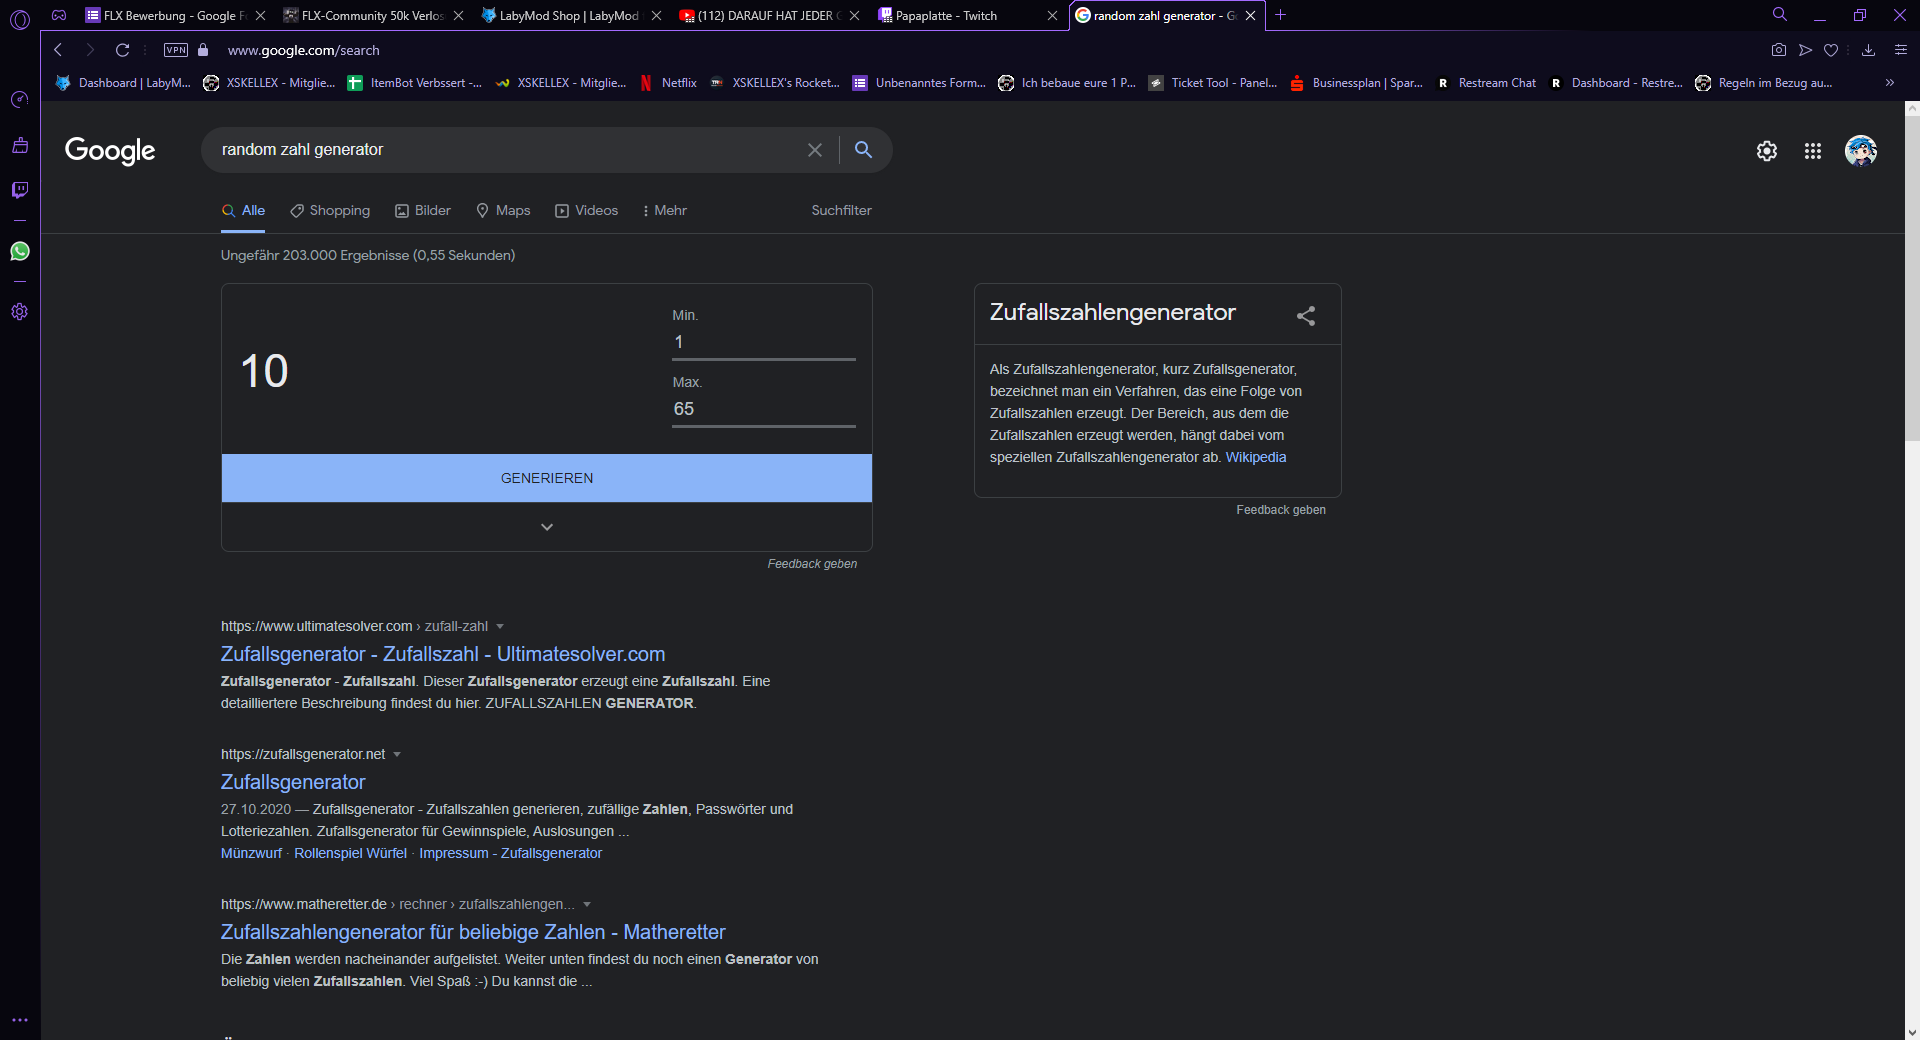1920x1040 pixels.
Task: Toggle the VPN badge in address bar
Action: [176, 50]
